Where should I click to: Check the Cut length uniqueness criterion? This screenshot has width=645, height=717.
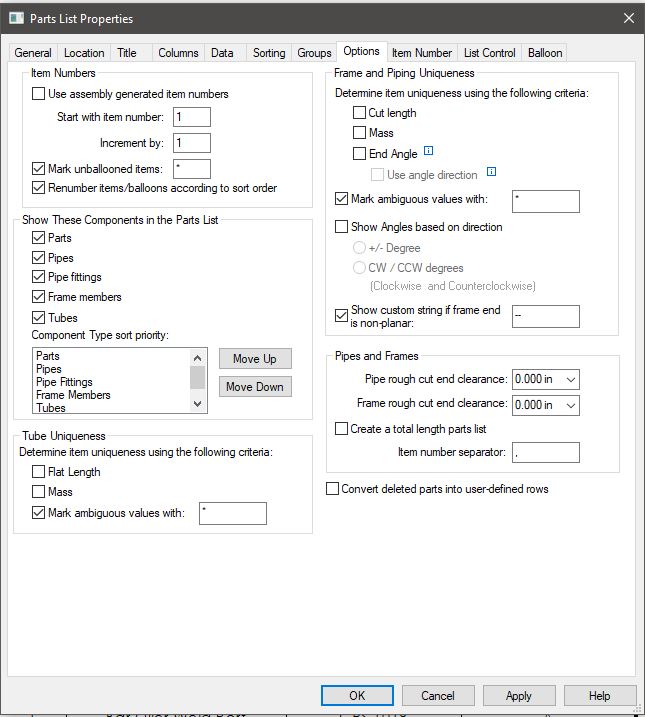coord(359,113)
